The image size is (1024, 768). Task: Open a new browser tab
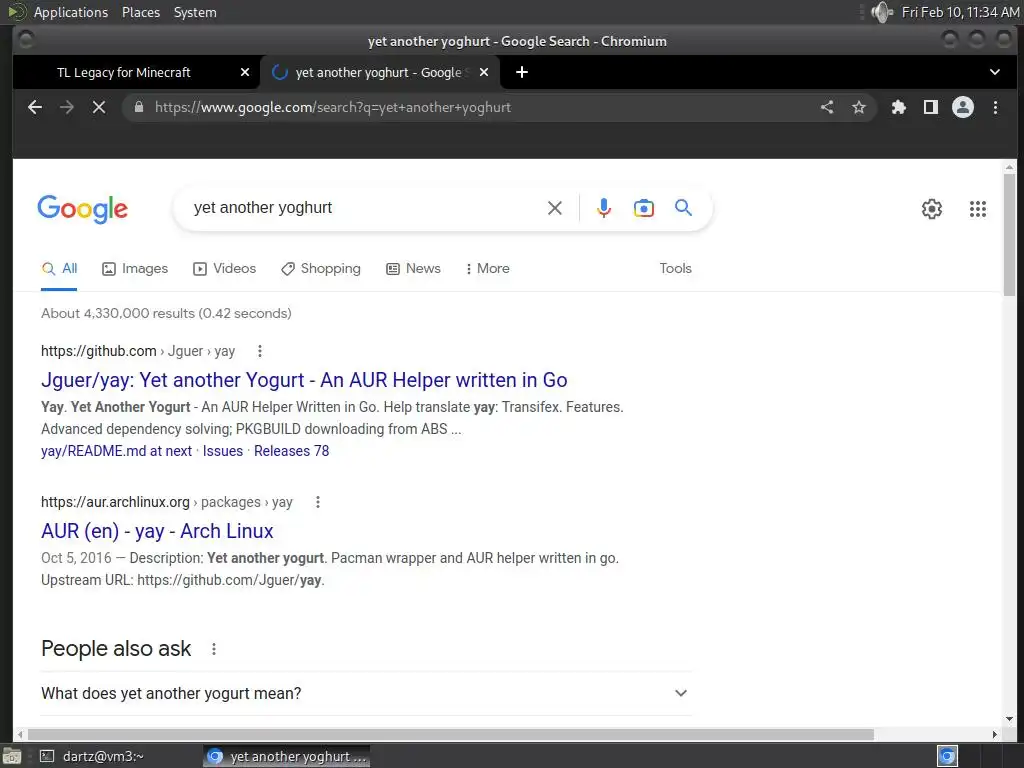coord(522,72)
